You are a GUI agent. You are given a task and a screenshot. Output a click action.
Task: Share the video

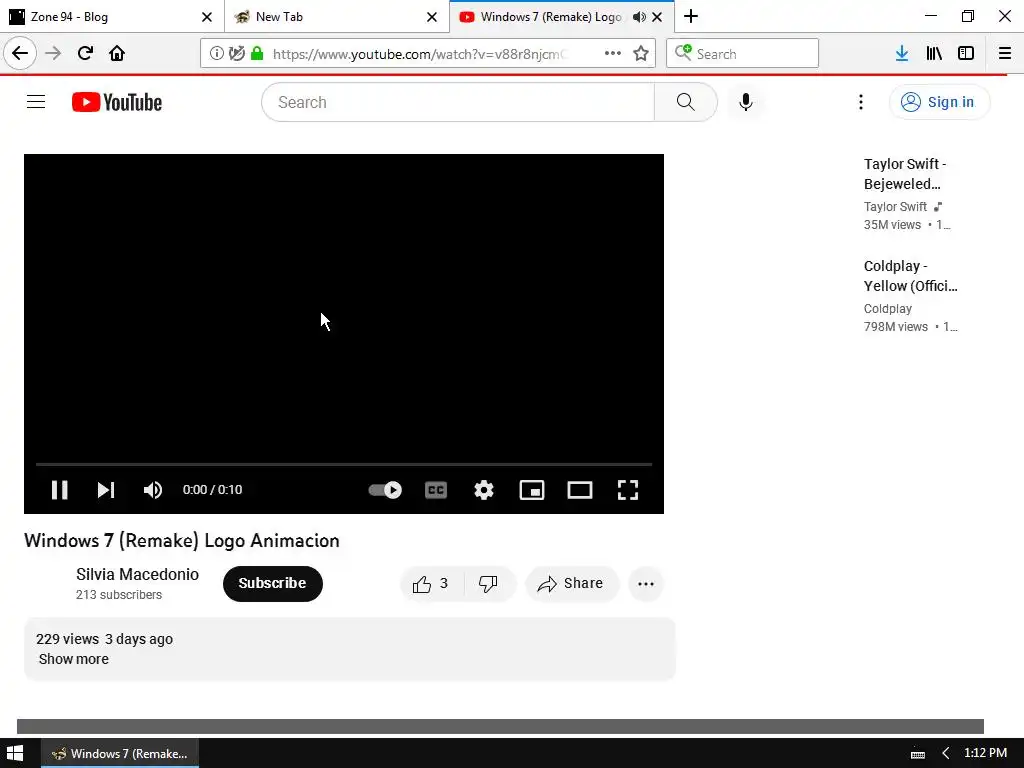[x=571, y=584]
